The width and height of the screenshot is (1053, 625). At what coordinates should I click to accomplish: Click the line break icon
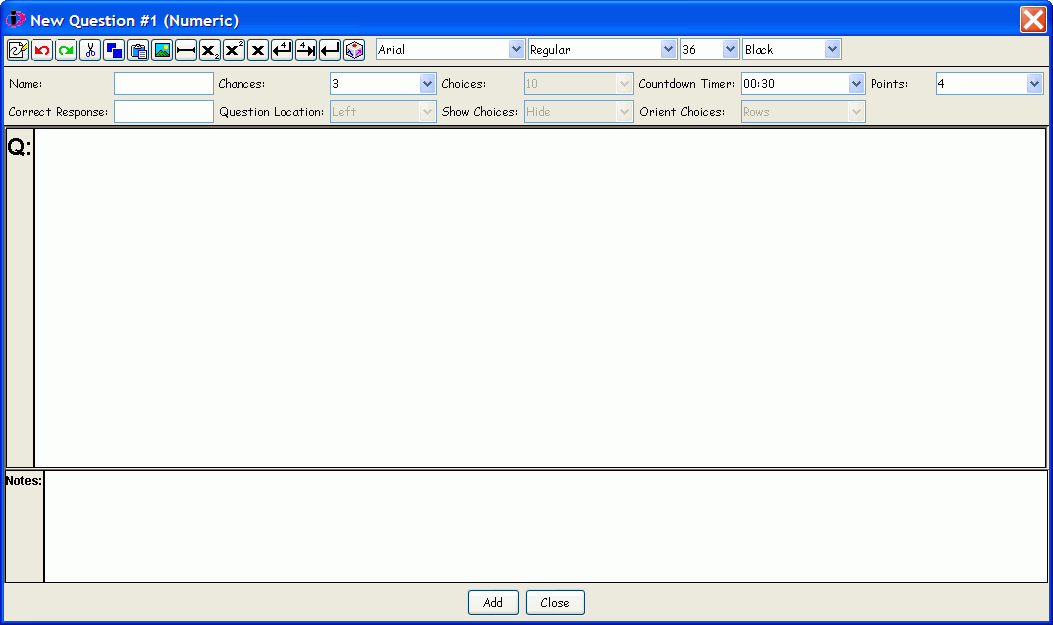[329, 48]
